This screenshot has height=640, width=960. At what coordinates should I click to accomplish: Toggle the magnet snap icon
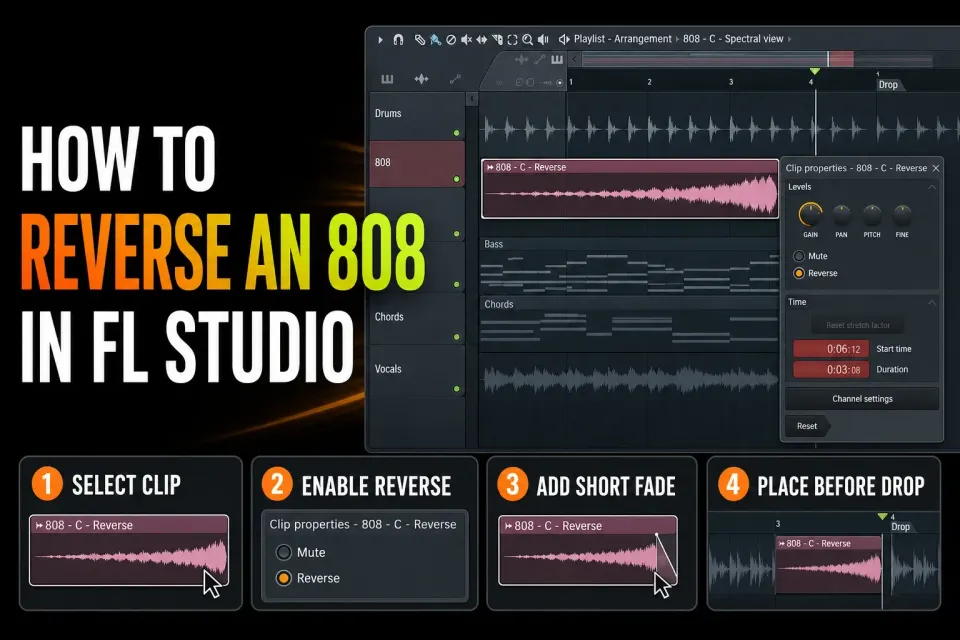[x=398, y=39]
